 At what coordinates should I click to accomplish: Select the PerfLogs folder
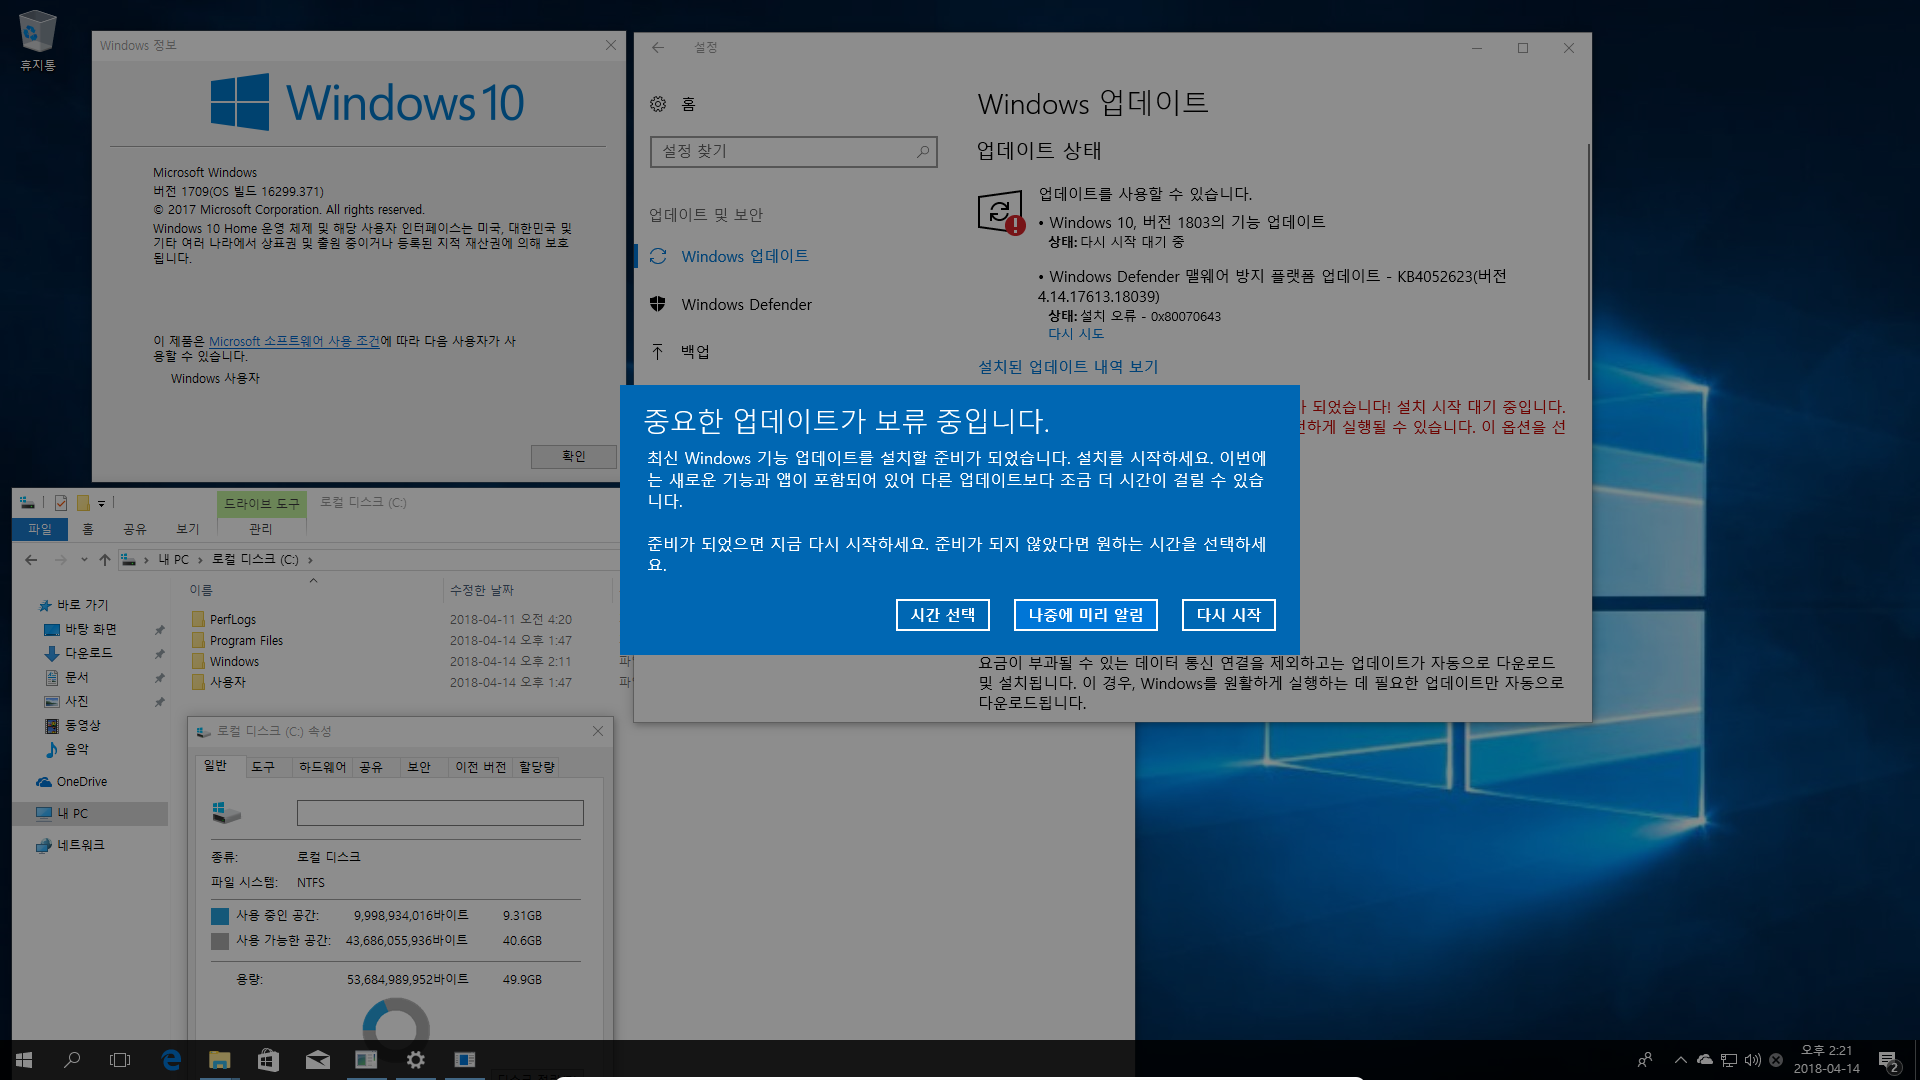tap(232, 620)
